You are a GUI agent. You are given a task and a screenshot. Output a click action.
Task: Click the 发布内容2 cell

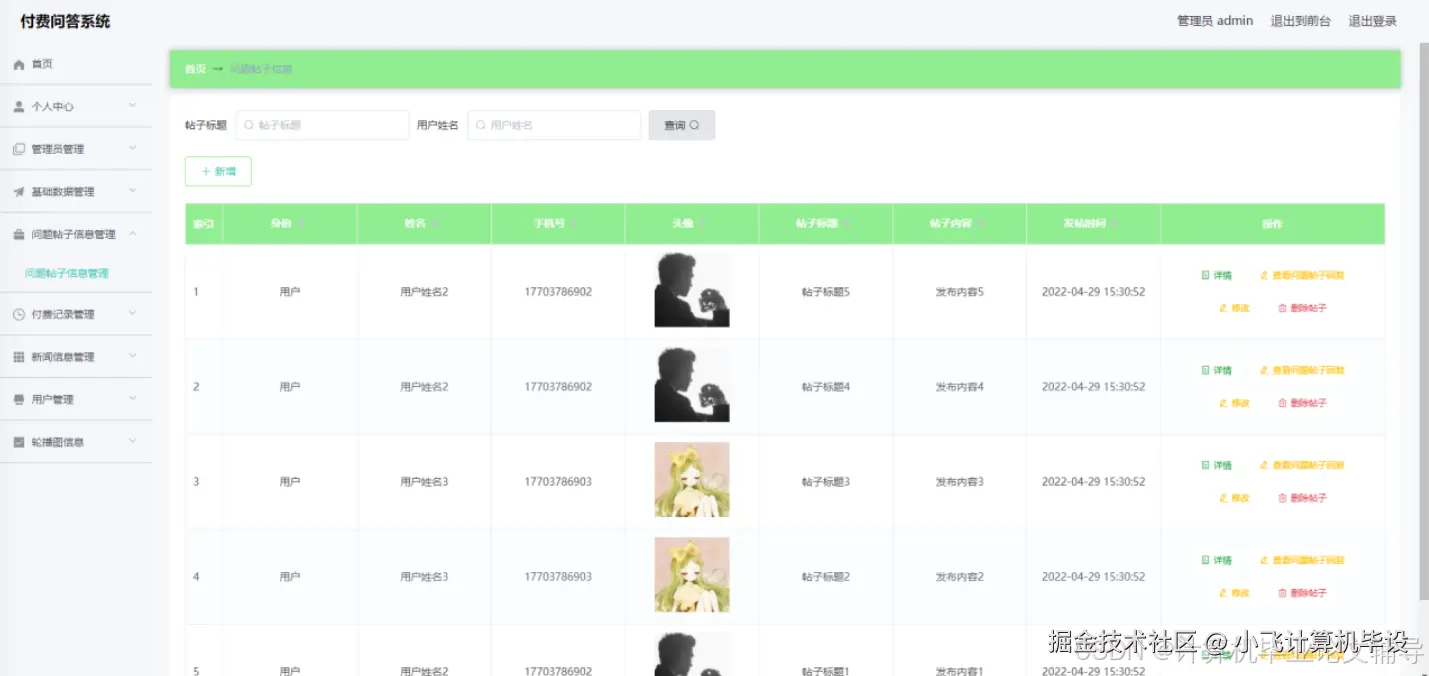[960, 577]
